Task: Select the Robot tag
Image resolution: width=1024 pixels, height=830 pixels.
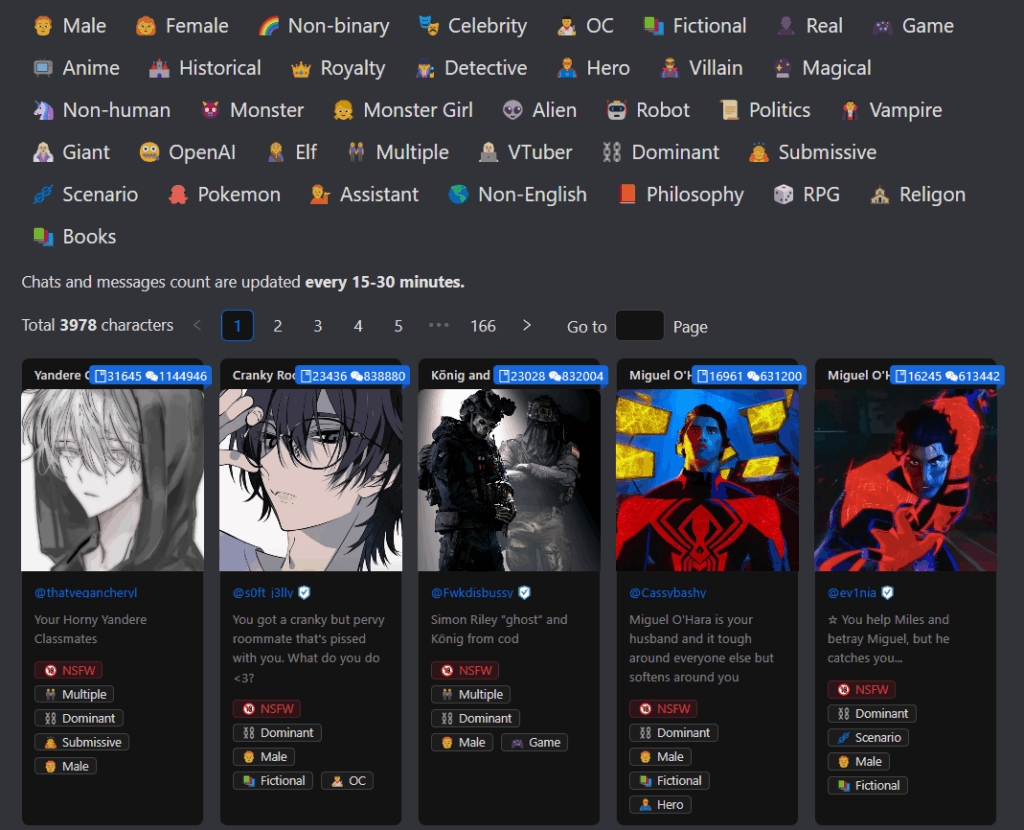Action: click(648, 110)
